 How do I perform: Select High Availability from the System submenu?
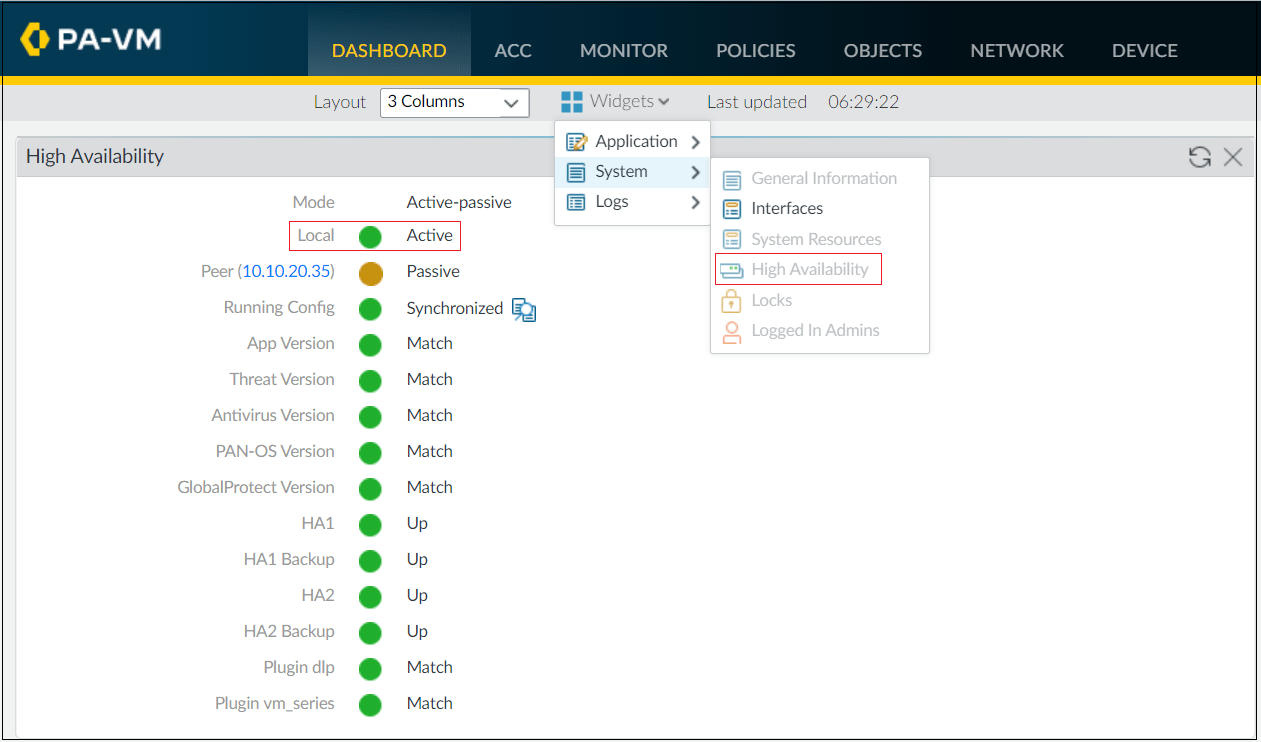[806, 268]
